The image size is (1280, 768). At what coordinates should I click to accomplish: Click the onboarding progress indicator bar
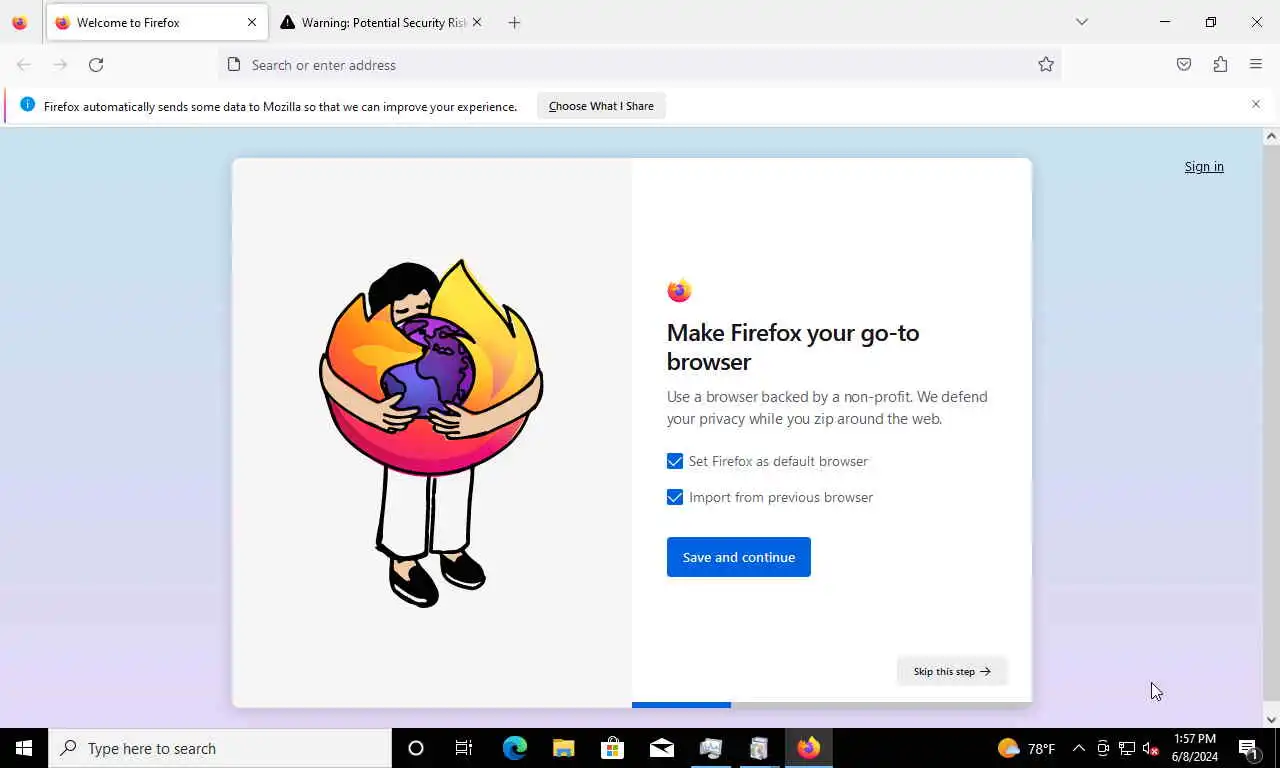831,705
